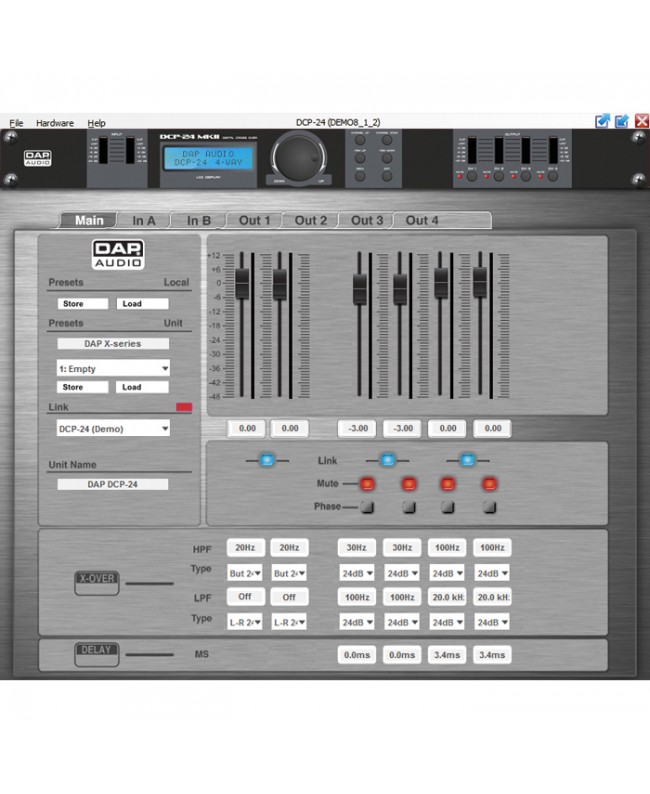This screenshot has width=650, height=794.
Task: Open In B HPF type 'But 2' dropdown
Action: 289,573
